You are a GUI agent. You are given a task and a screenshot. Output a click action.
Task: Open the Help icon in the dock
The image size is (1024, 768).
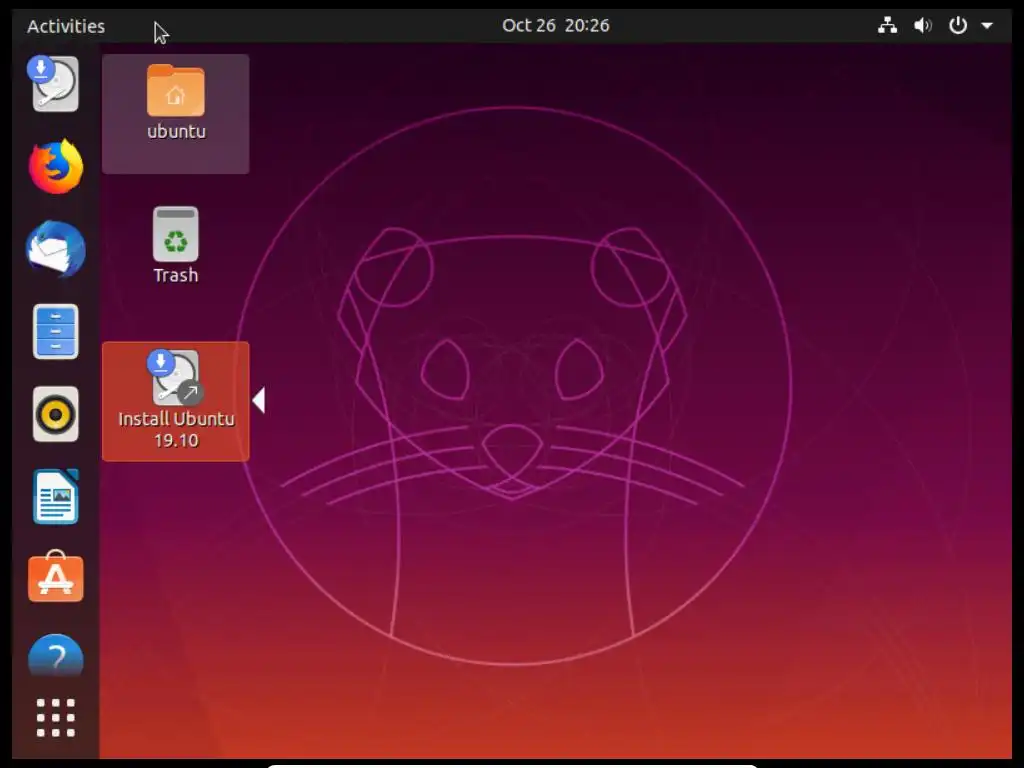point(56,655)
